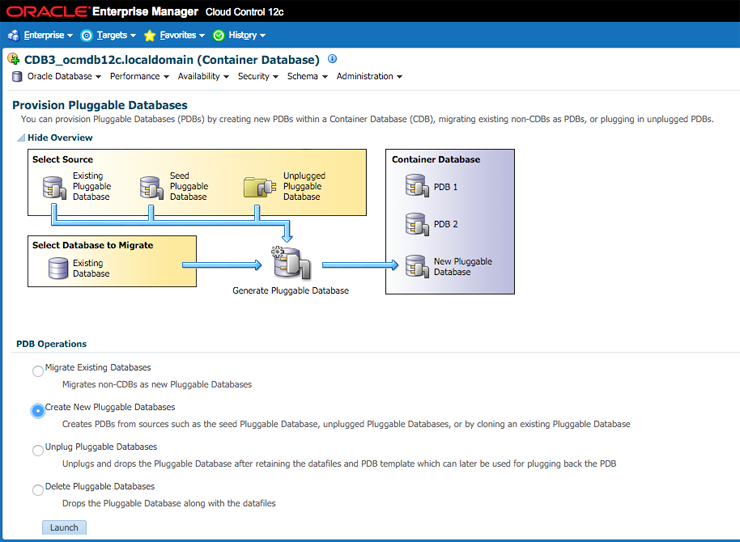Click the PDB 2 database icon

(x=417, y=224)
